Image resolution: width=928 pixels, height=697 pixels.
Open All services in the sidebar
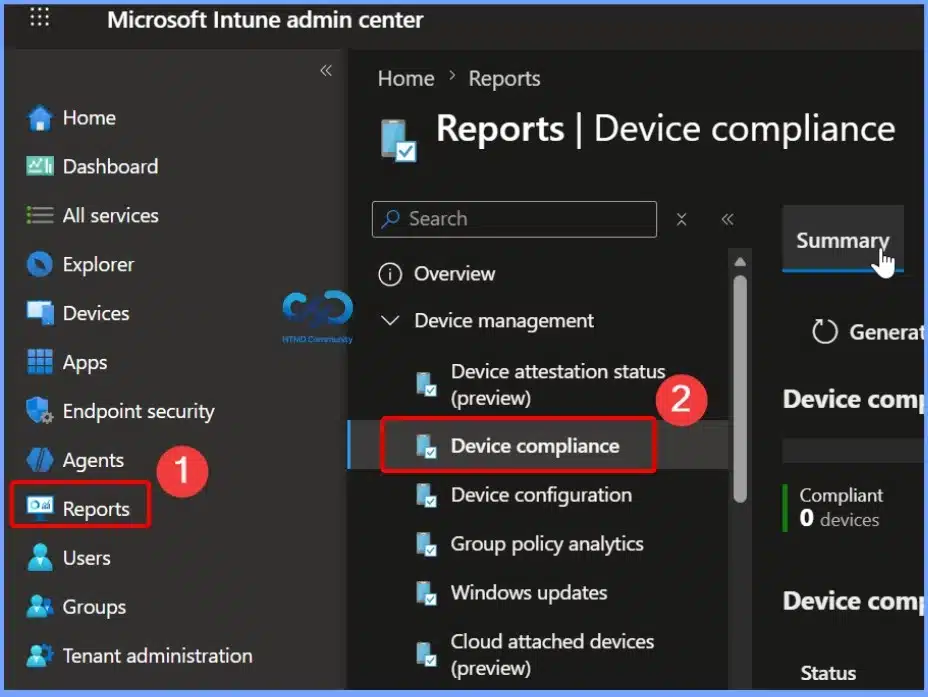[111, 215]
